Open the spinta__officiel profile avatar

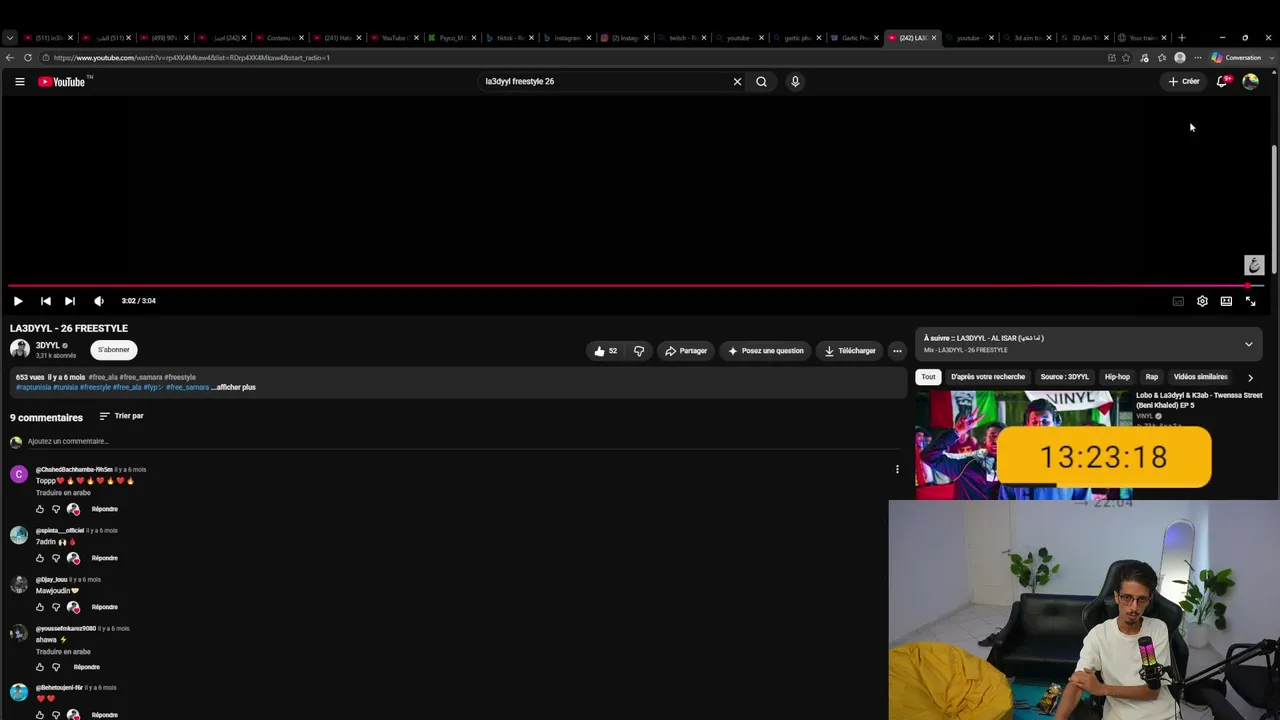(x=19, y=535)
